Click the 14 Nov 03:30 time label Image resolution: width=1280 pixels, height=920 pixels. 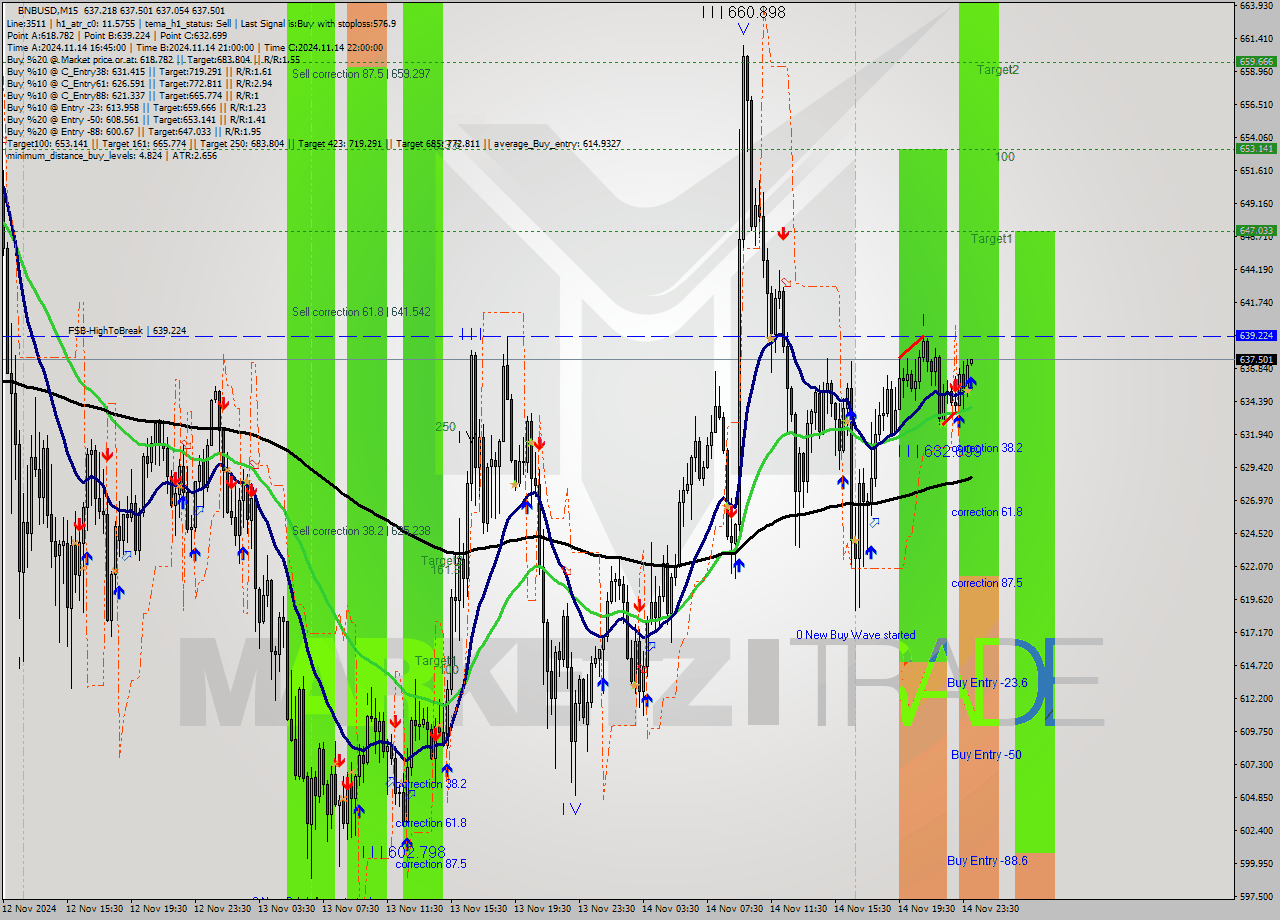pyautogui.click(x=670, y=909)
